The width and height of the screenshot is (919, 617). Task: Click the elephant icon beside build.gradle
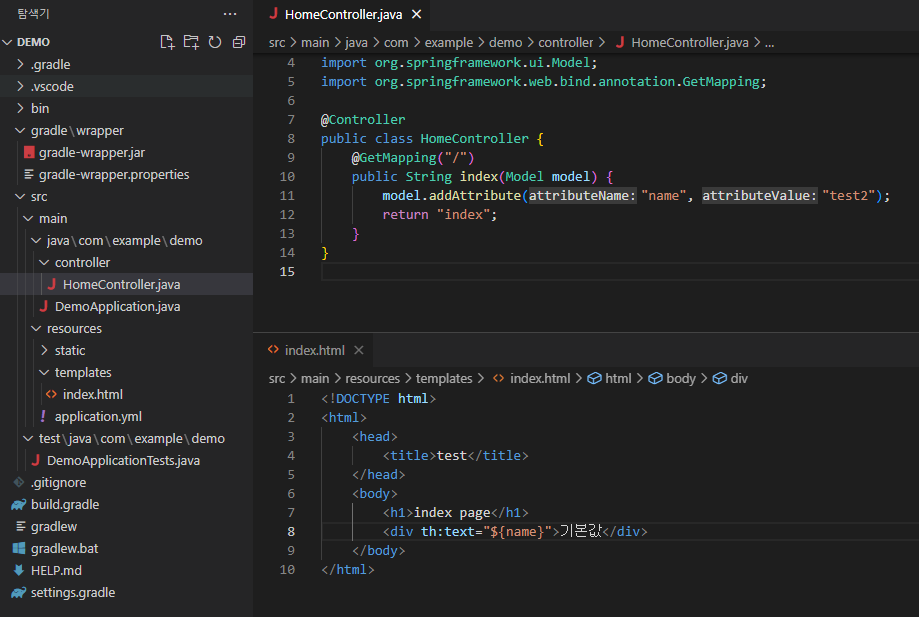19,504
